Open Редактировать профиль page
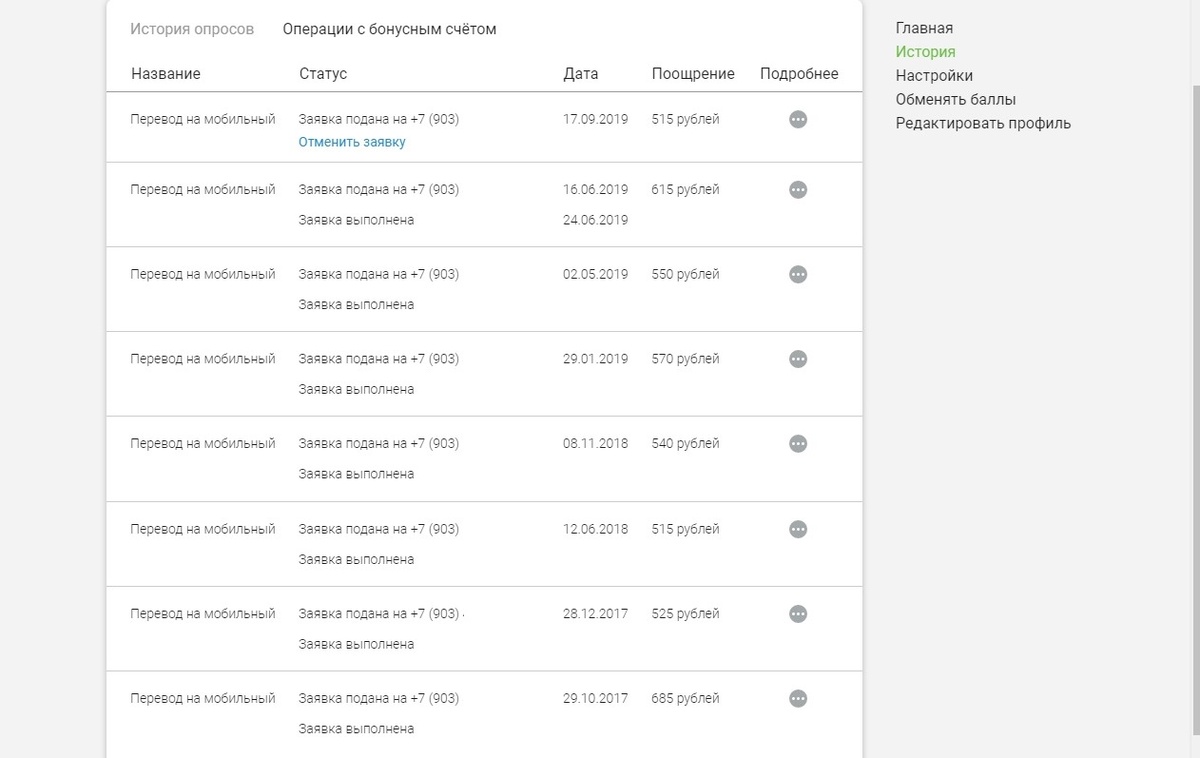Viewport: 1200px width, 758px height. tap(983, 124)
